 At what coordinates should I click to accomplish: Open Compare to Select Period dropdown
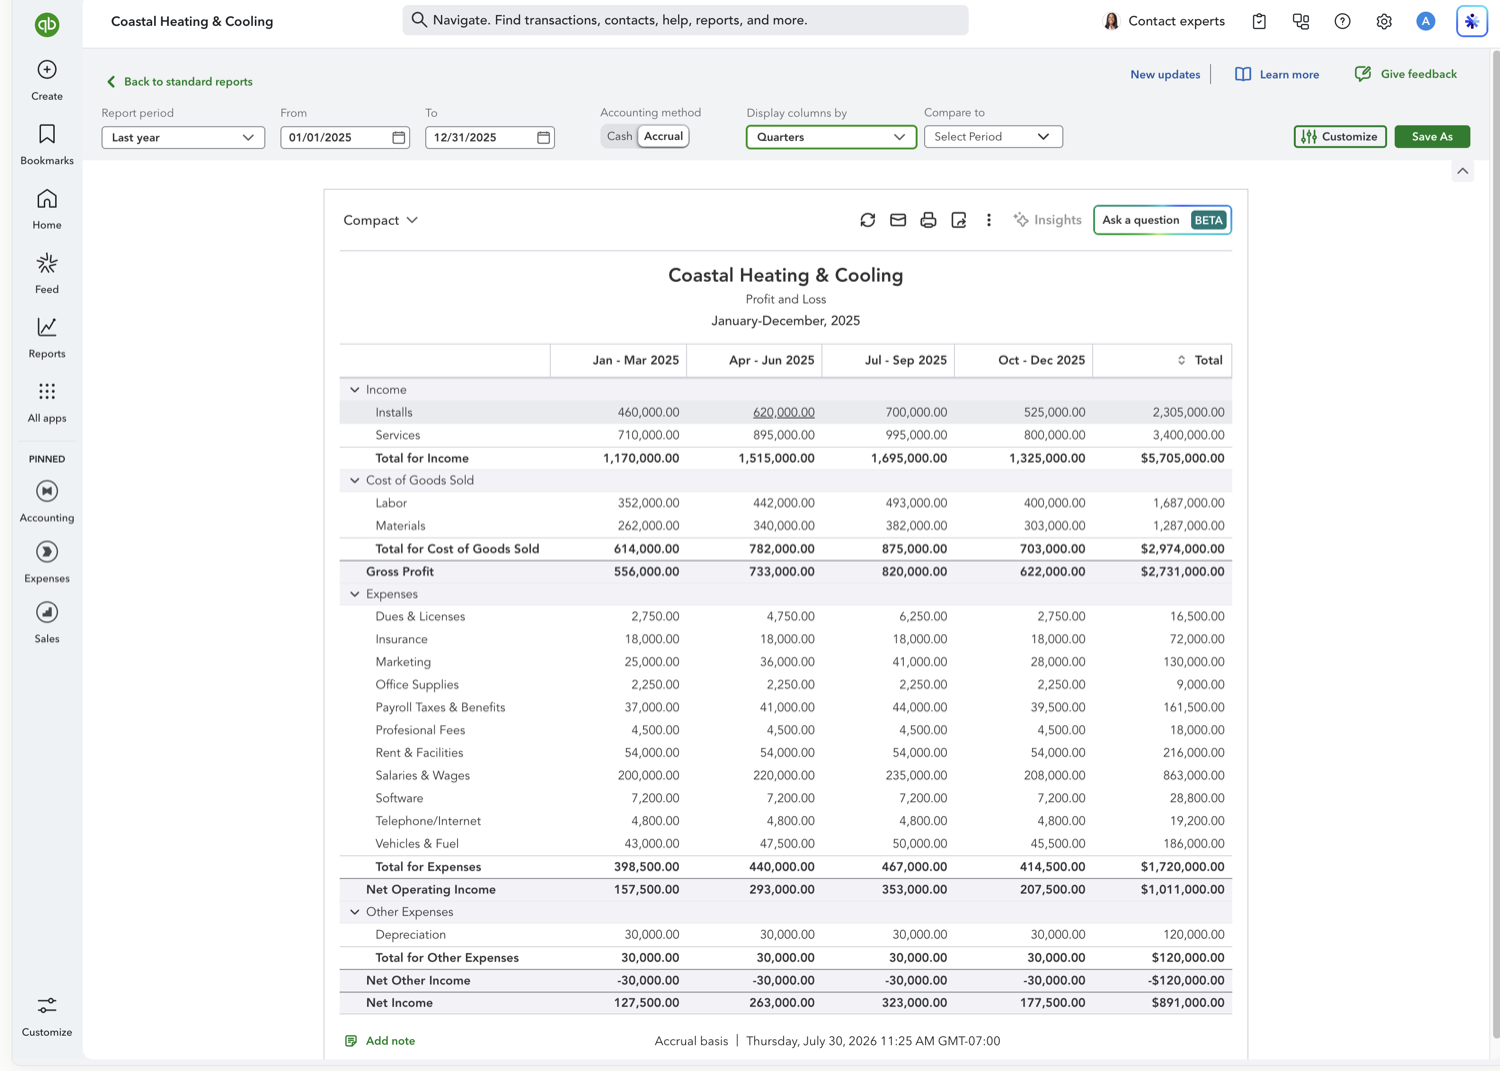click(x=993, y=136)
